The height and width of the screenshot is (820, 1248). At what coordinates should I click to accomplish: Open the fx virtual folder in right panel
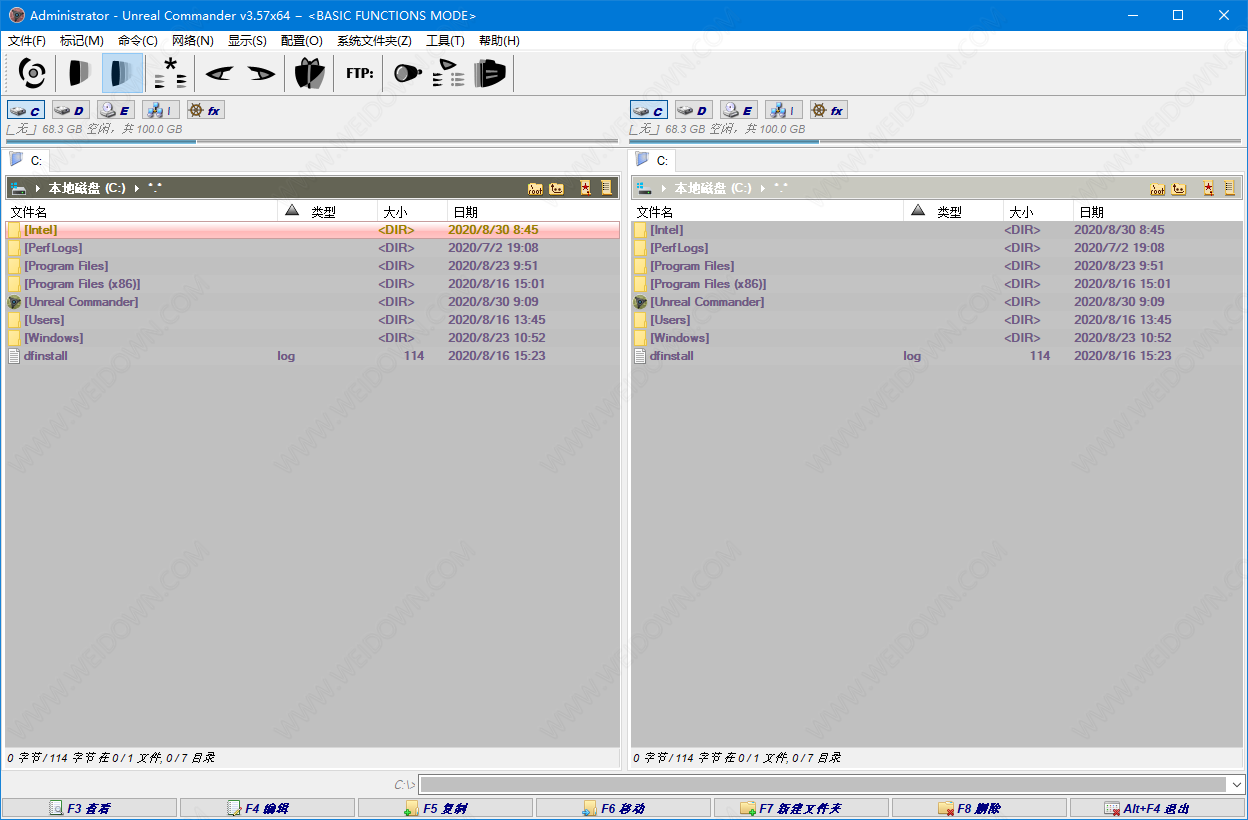coord(829,110)
